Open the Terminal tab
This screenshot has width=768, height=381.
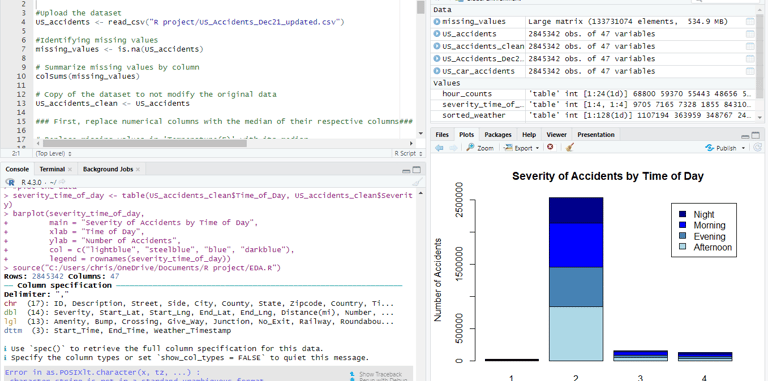(55, 169)
